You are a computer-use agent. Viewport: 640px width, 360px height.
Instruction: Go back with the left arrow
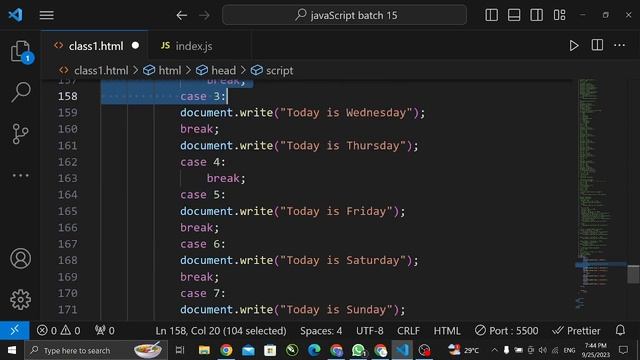pos(182,16)
